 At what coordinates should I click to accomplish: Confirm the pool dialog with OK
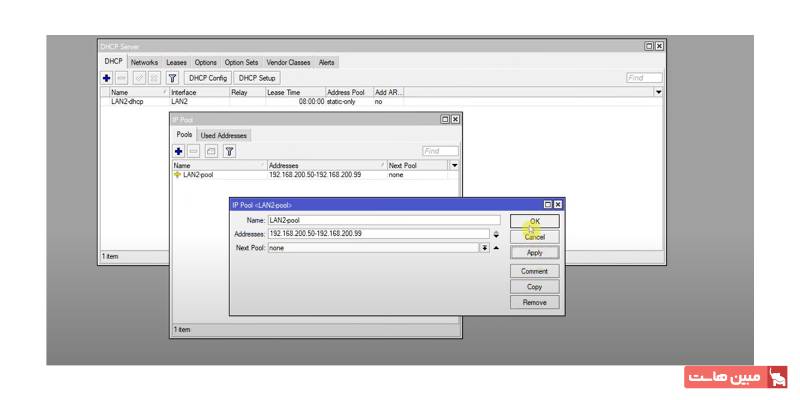click(535, 221)
